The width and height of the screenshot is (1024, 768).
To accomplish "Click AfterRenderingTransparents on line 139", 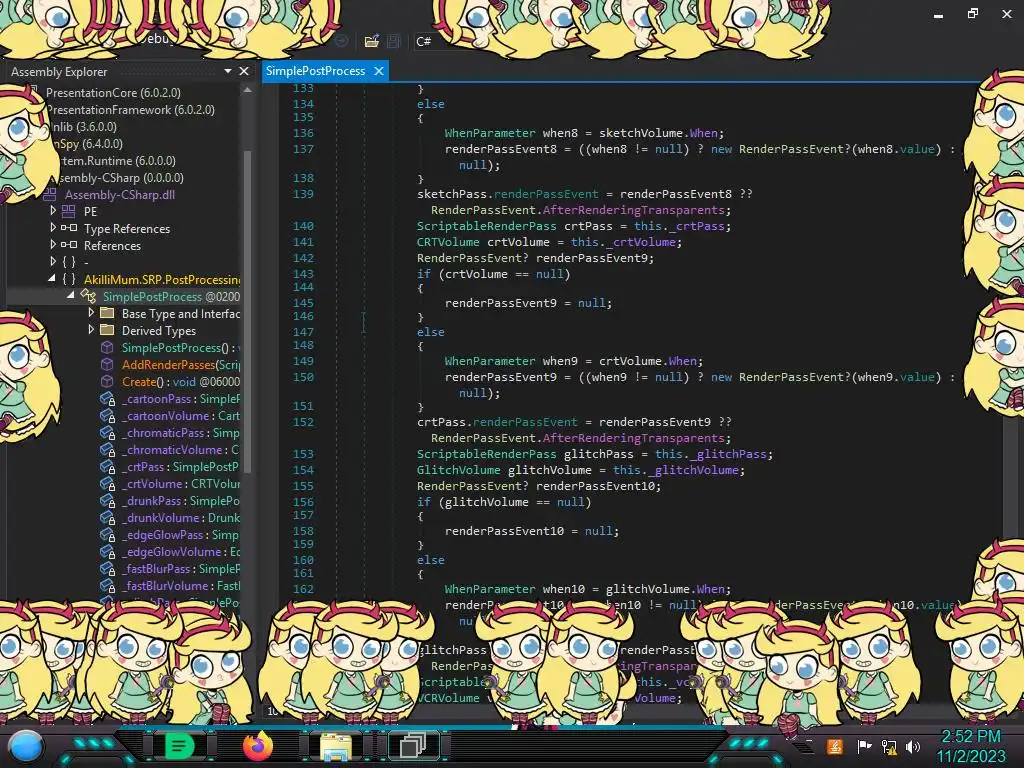I will tap(633, 210).
